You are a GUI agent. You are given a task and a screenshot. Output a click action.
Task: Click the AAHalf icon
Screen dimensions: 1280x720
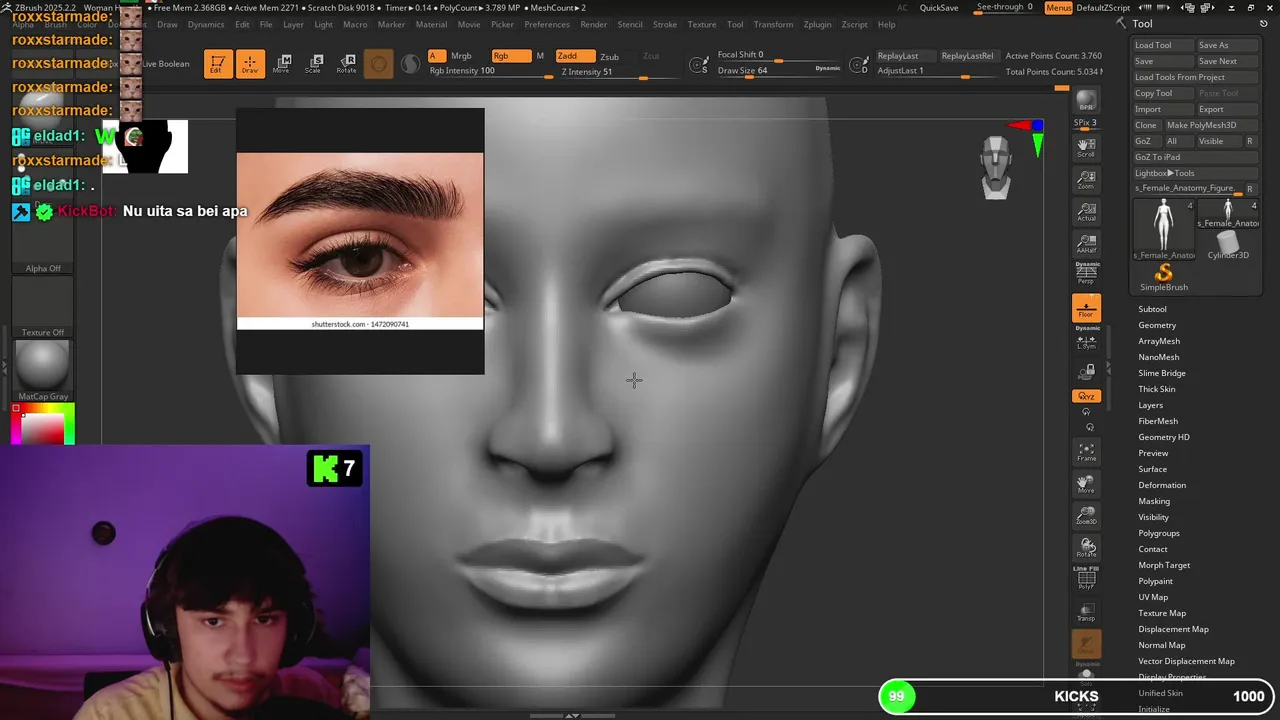pos(1086,244)
